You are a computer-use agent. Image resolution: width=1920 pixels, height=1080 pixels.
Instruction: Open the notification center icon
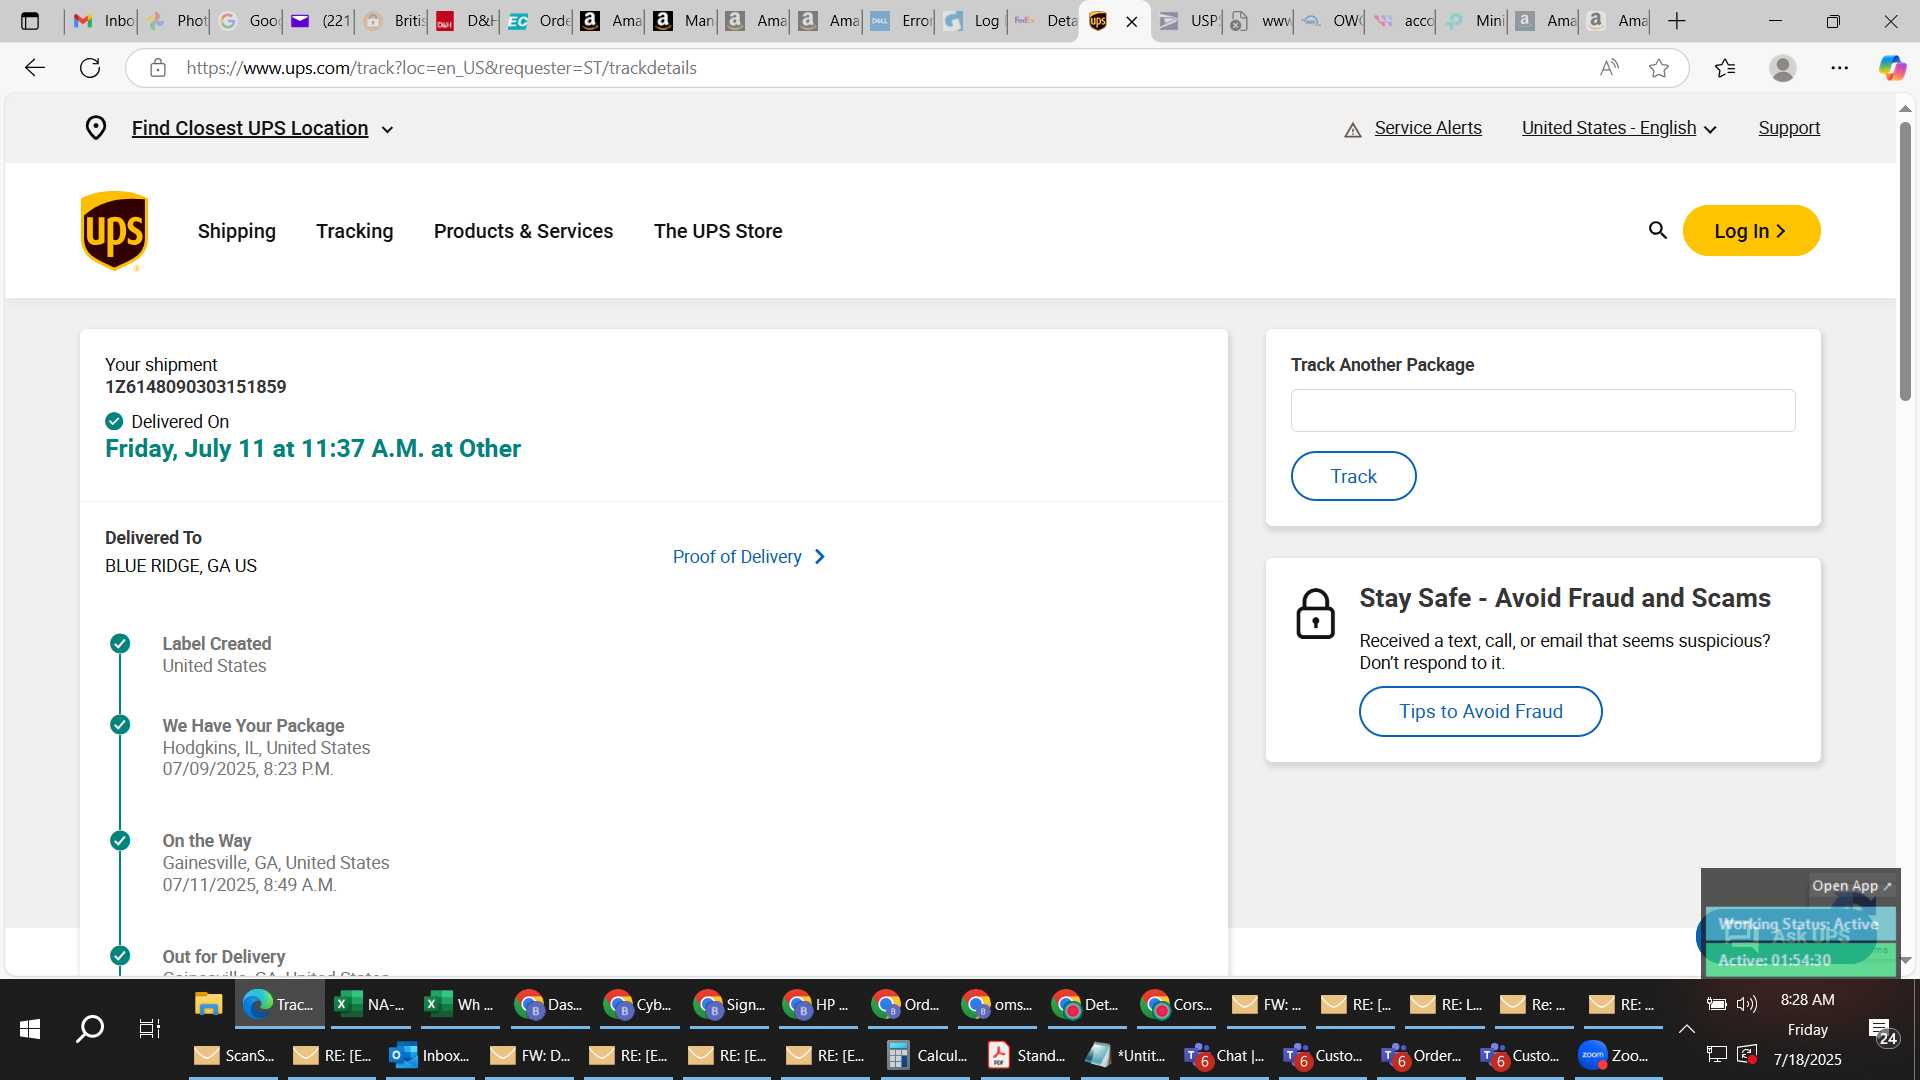click(x=1882, y=1030)
